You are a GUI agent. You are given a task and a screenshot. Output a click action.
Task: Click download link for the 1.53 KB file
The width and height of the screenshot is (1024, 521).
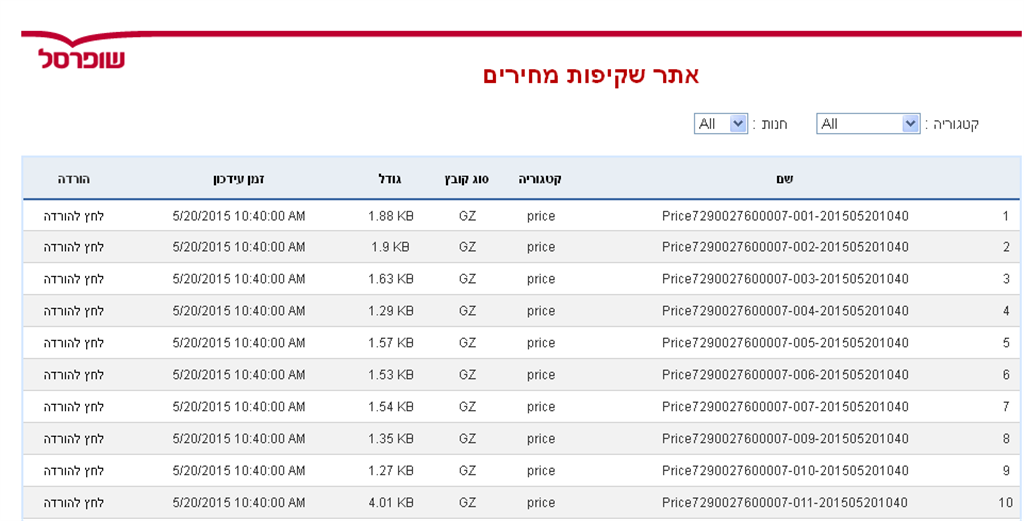click(x=74, y=375)
